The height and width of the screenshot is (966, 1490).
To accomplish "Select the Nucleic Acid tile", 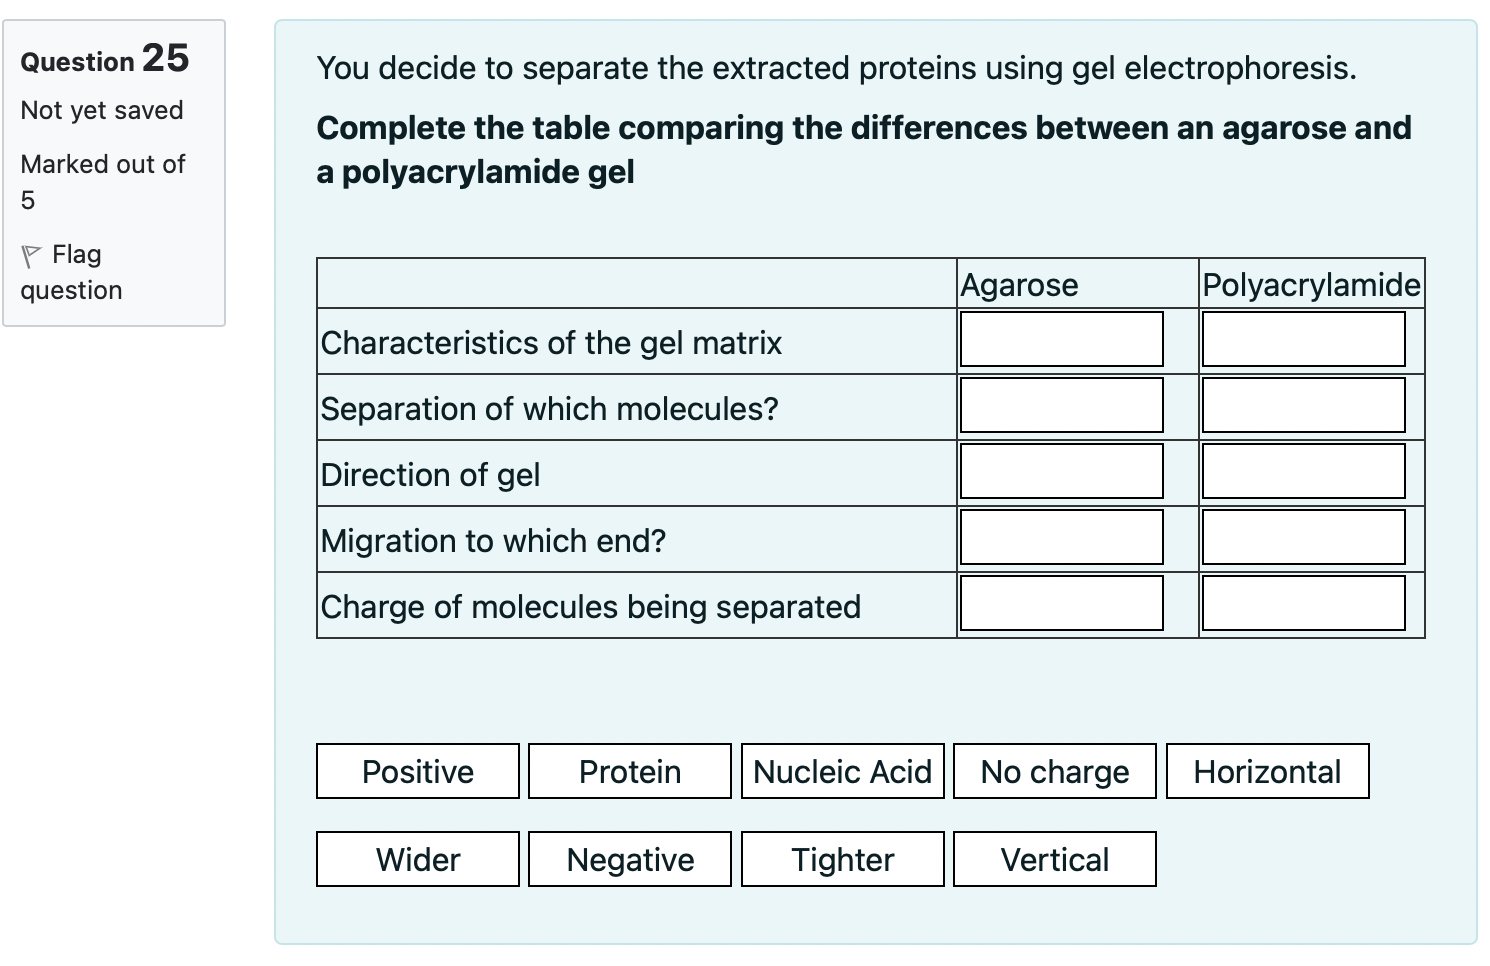I will tap(842, 771).
